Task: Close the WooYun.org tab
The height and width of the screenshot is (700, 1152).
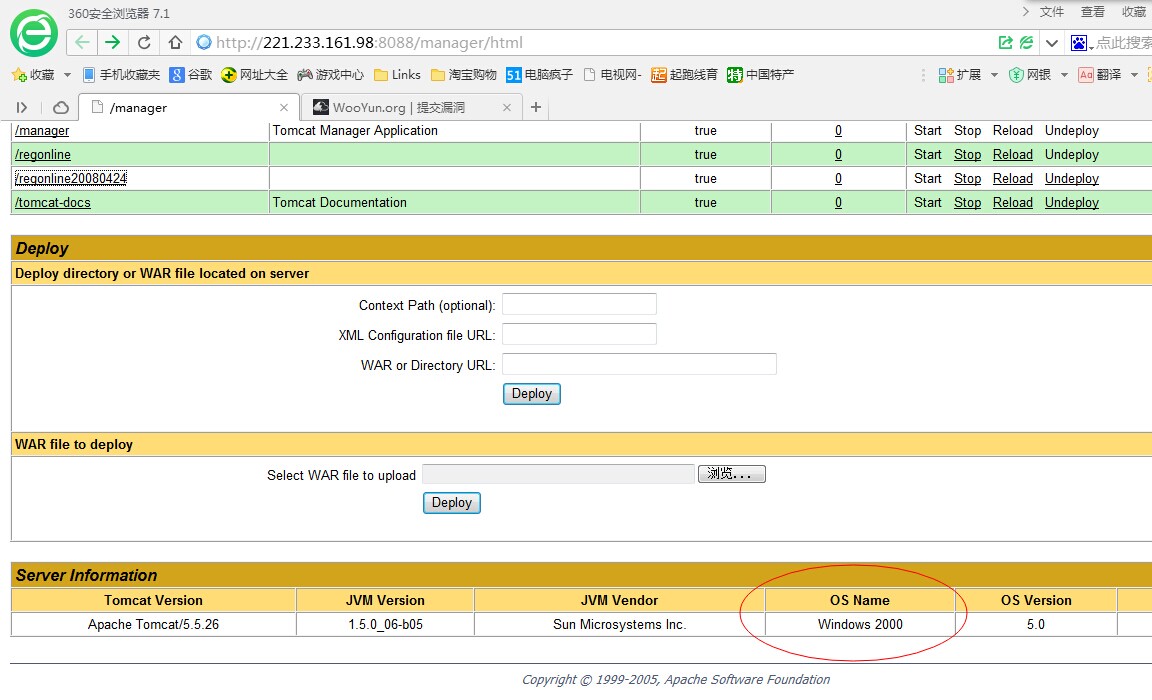Action: pos(506,107)
